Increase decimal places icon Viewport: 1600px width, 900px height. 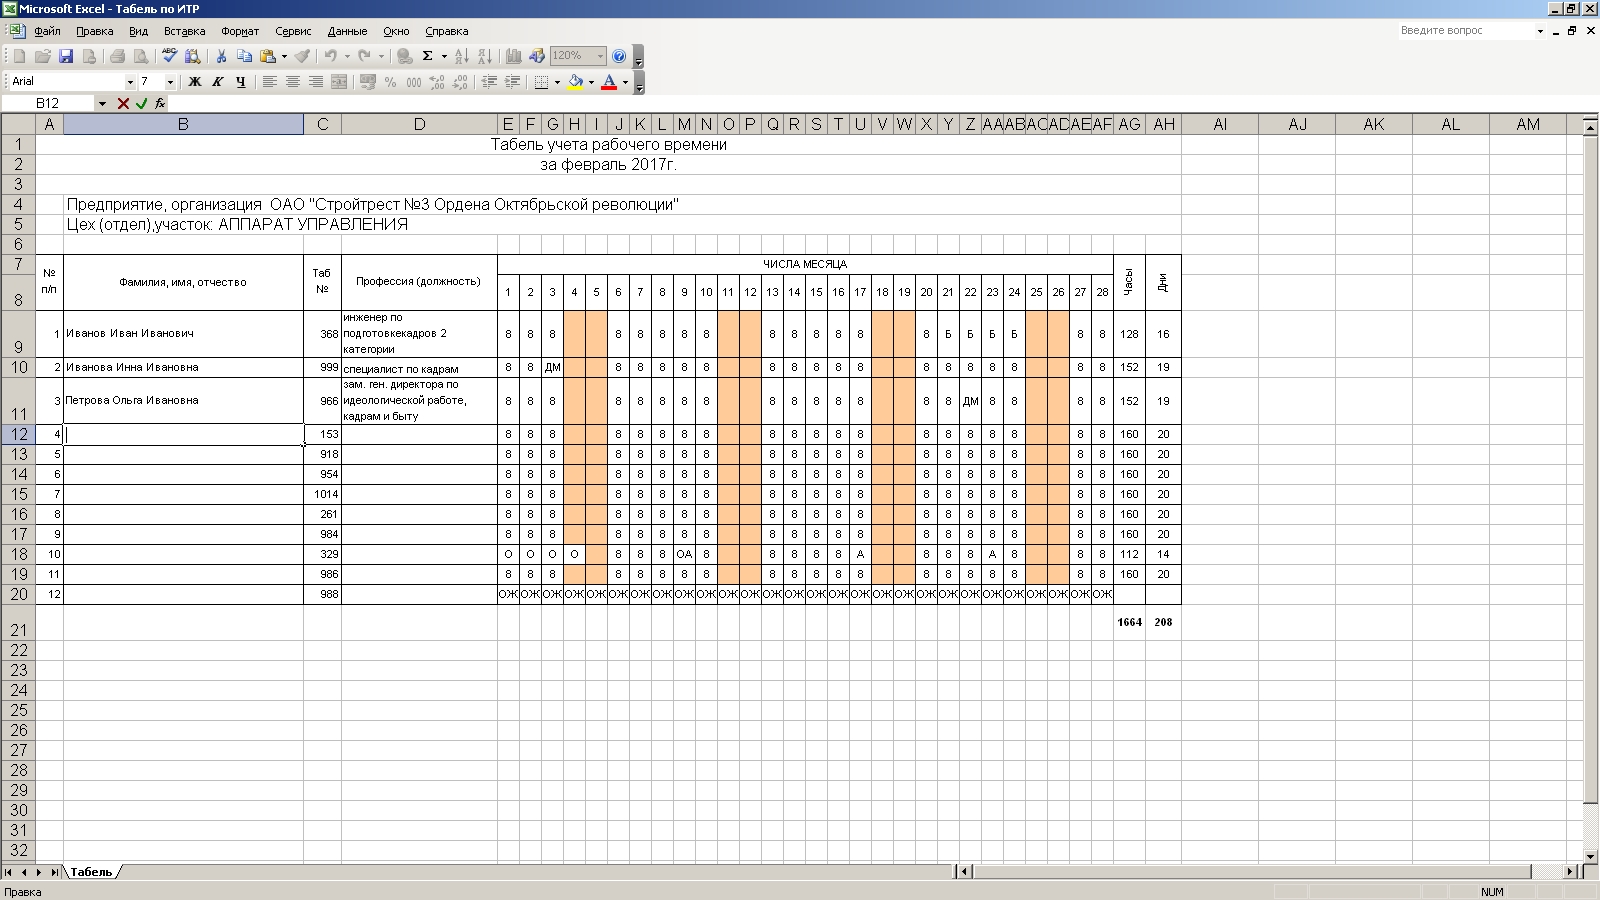437,82
